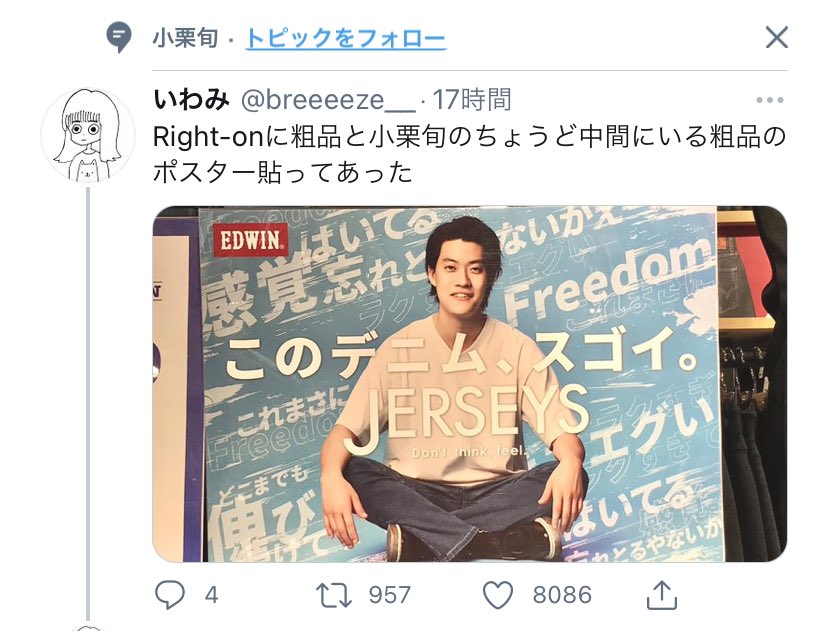Click the EDWIN logo in the photo

250,240
